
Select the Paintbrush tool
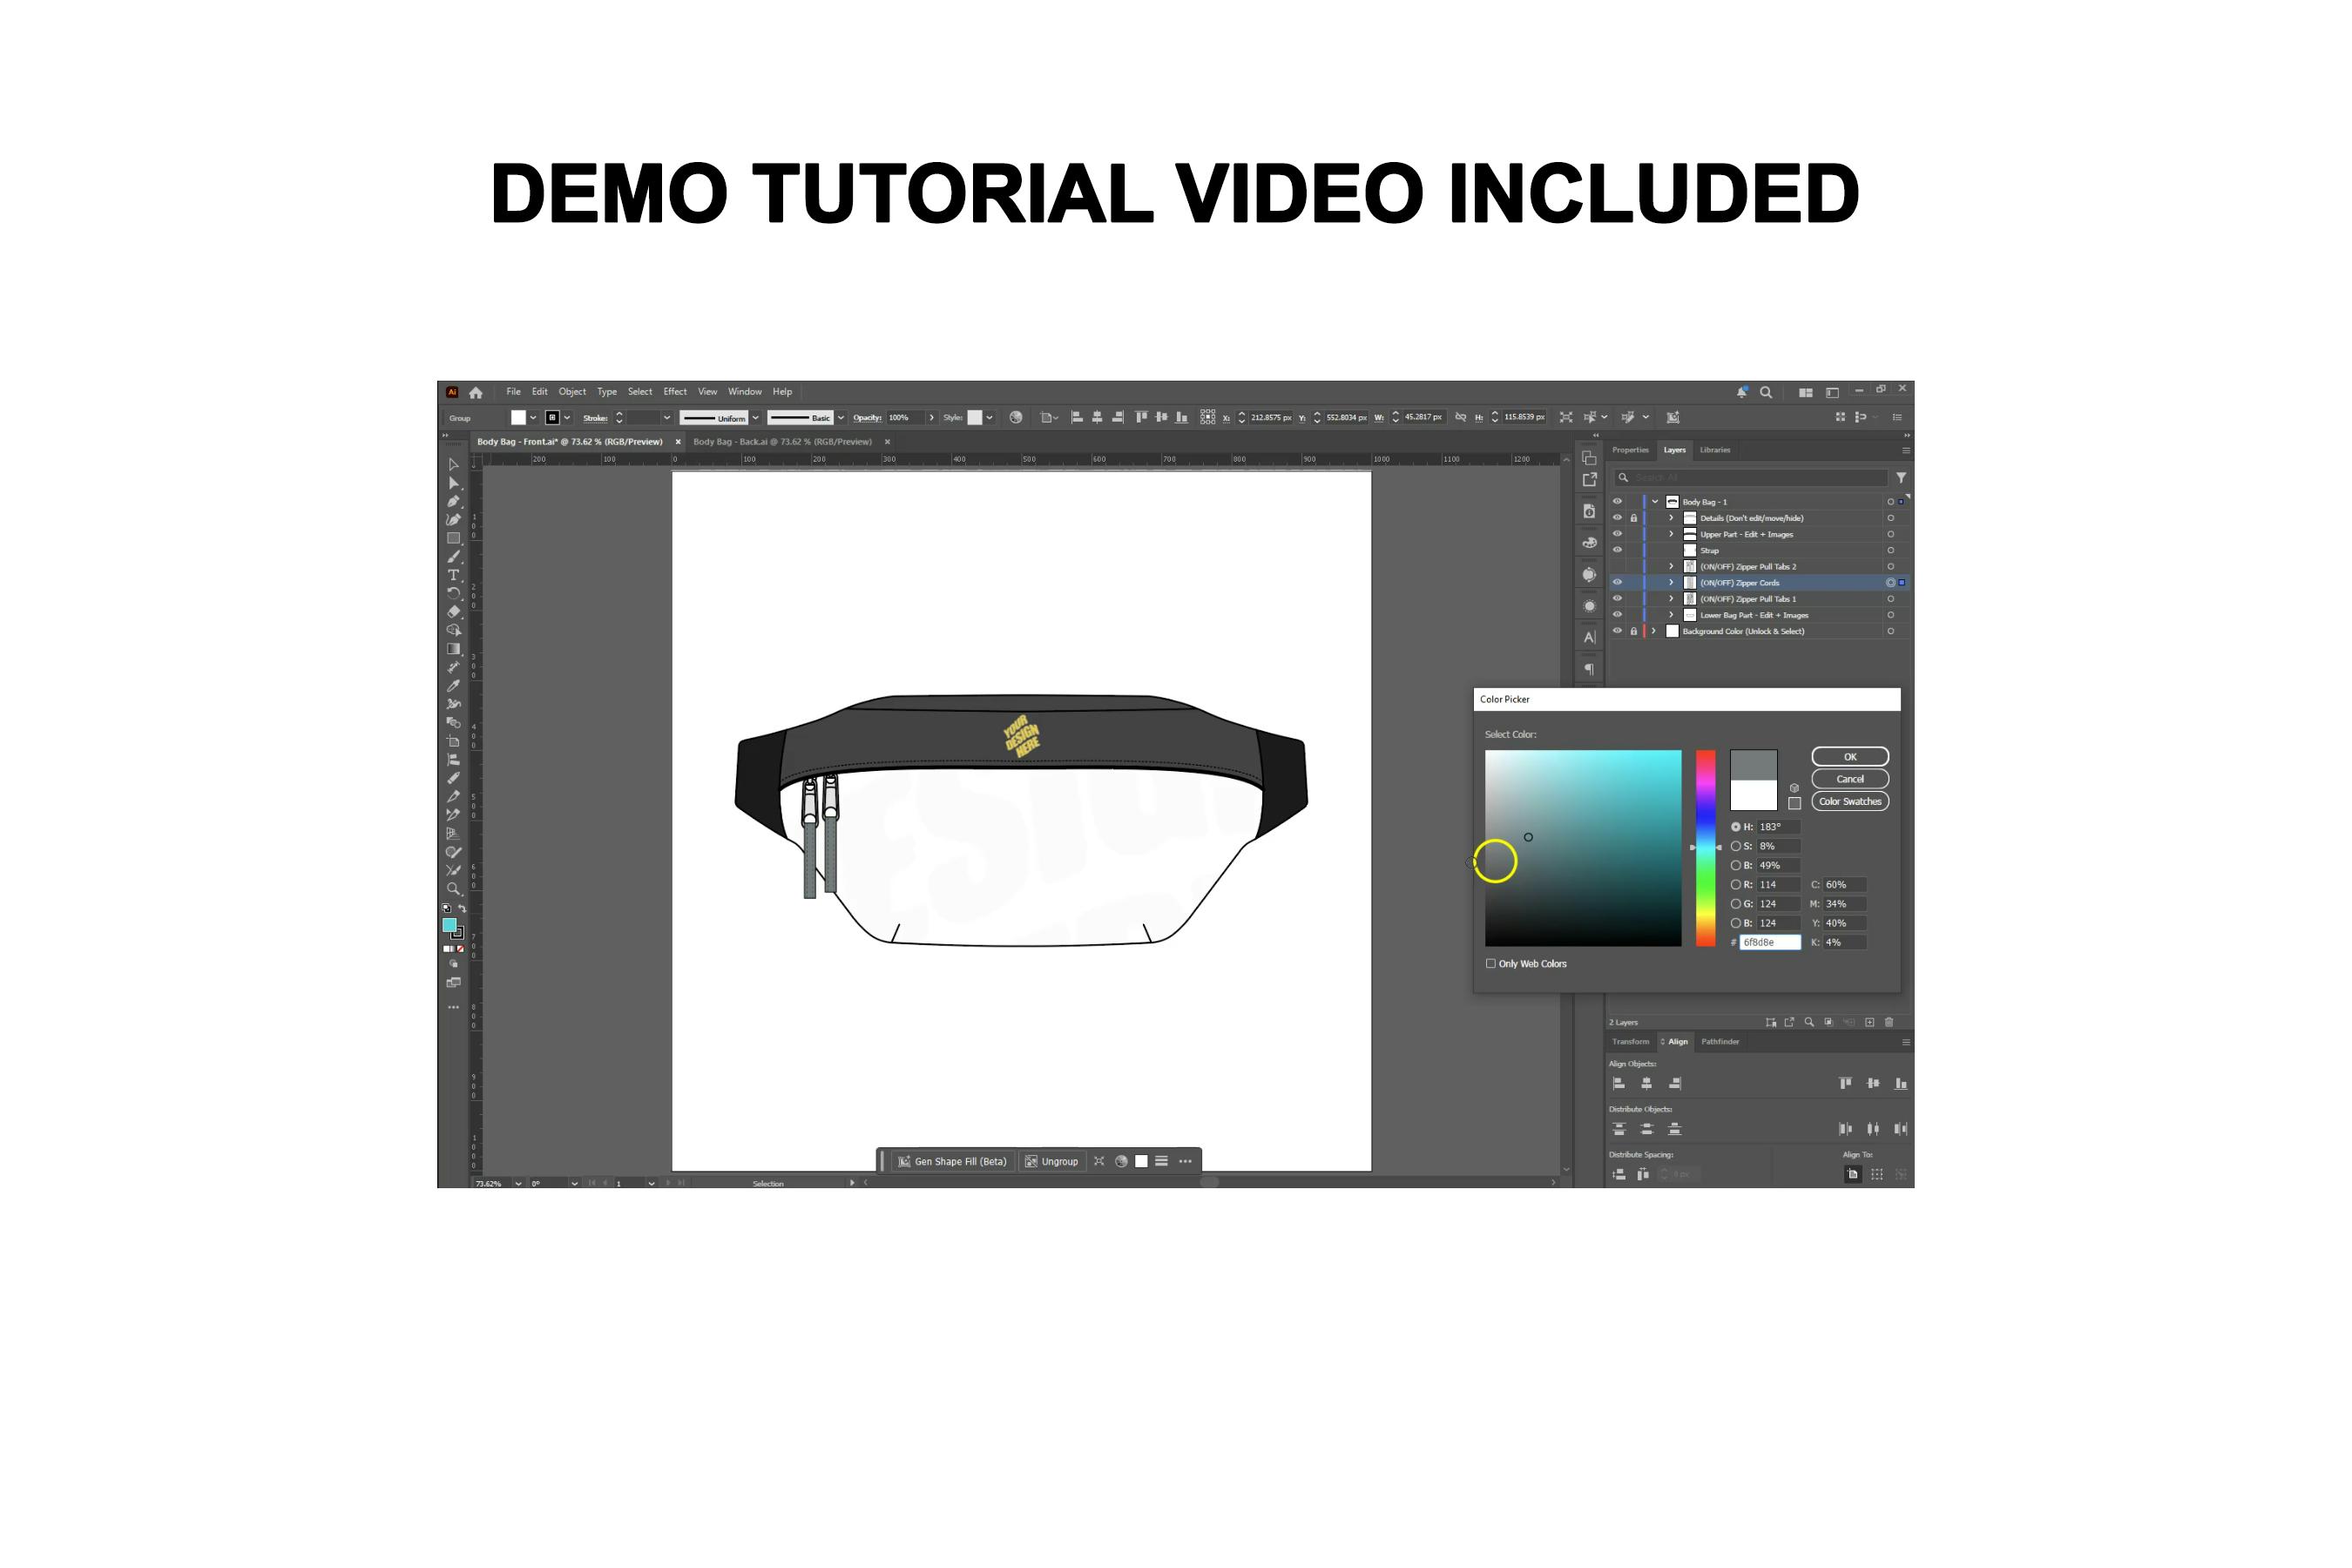tap(453, 557)
